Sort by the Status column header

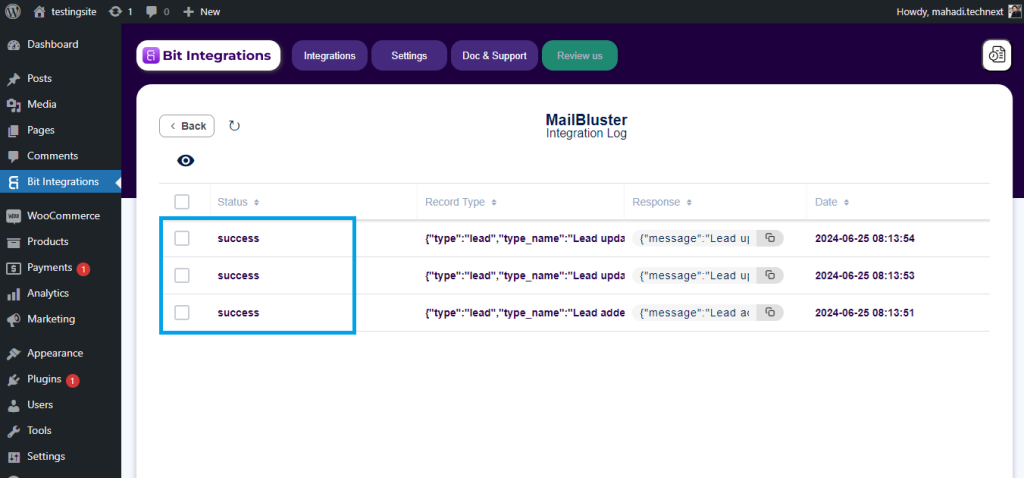238,202
